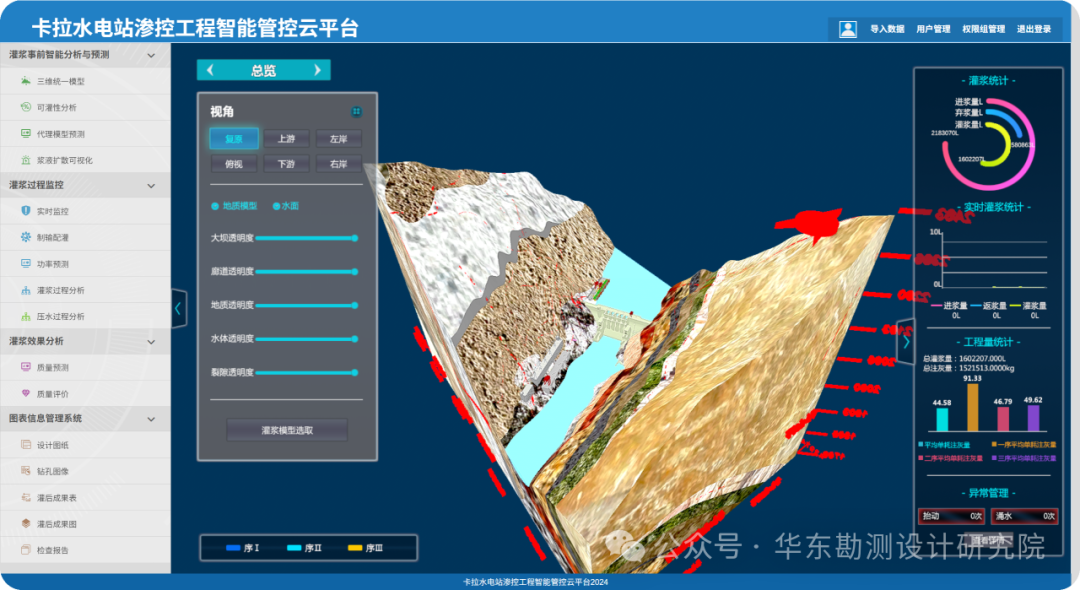Toggle the 地质模型 radio option
This screenshot has height=590, width=1080.
pyautogui.click(x=215, y=206)
